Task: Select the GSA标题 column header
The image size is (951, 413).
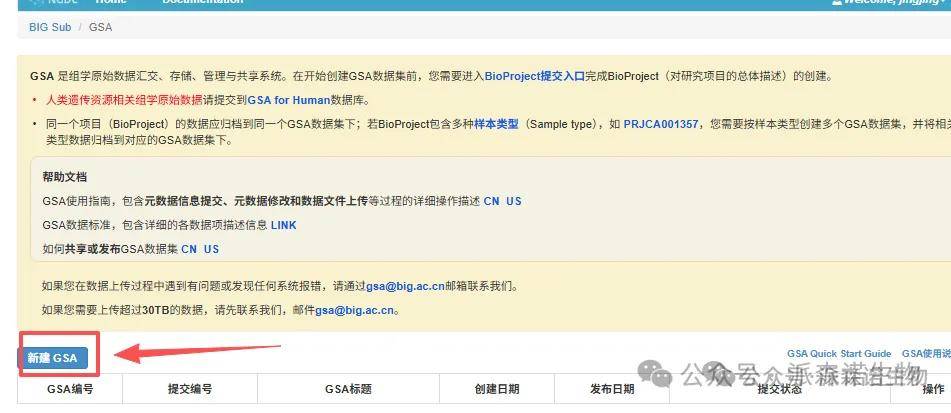Action: coord(348,389)
